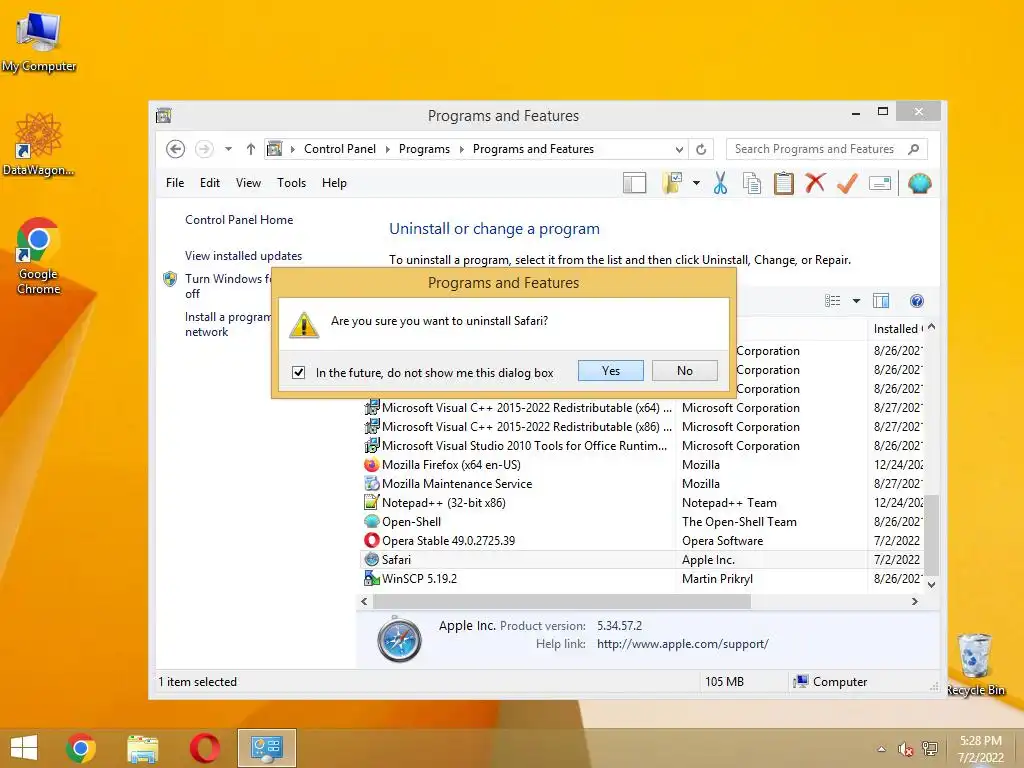This screenshot has height=768, width=1024.
Task: Click the folder options toolbar icon
Action: click(x=671, y=184)
